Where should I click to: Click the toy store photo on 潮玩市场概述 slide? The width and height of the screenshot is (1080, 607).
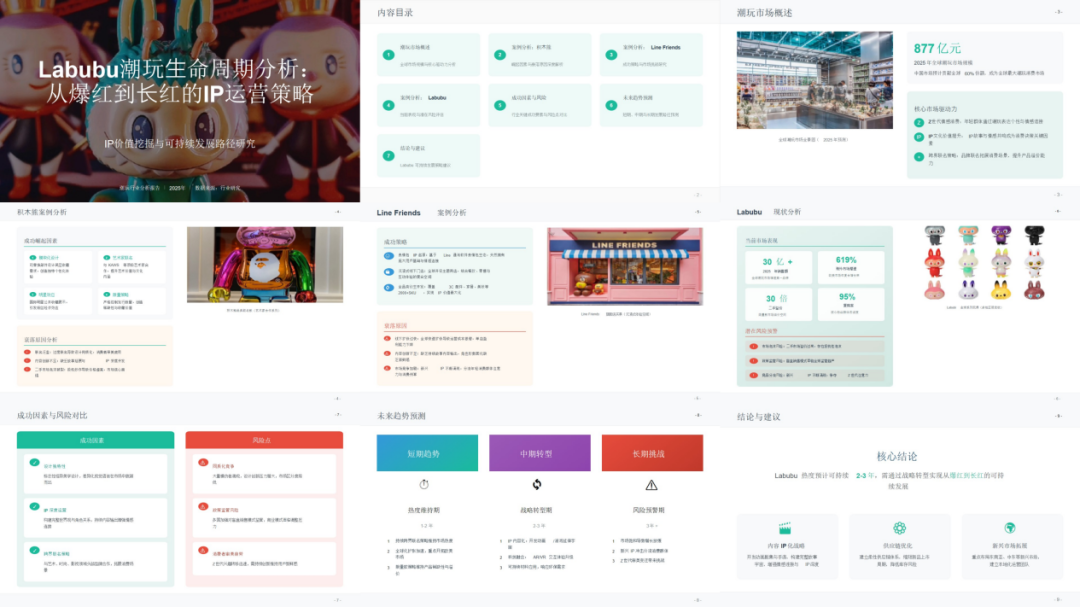[815, 80]
